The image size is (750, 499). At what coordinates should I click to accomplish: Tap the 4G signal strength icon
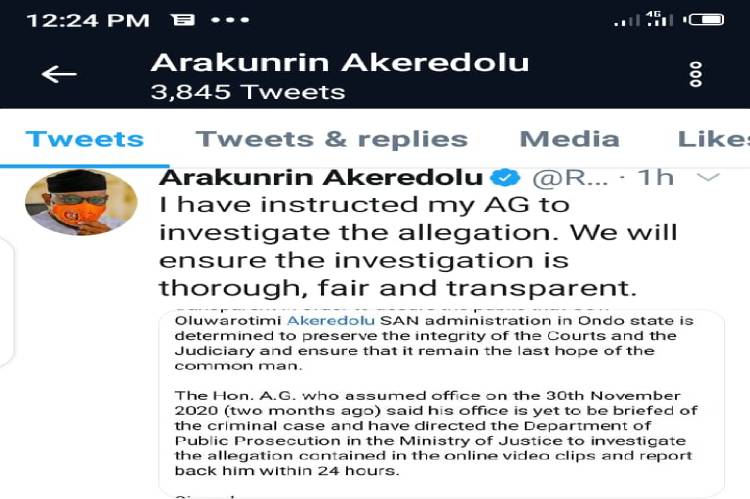660,19
